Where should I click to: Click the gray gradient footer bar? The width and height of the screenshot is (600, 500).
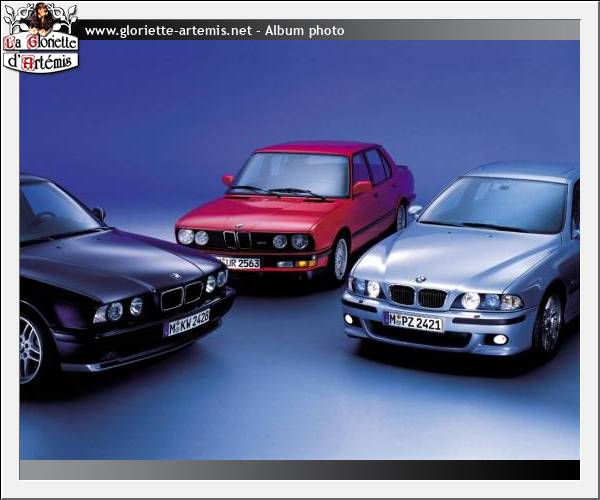point(300,470)
